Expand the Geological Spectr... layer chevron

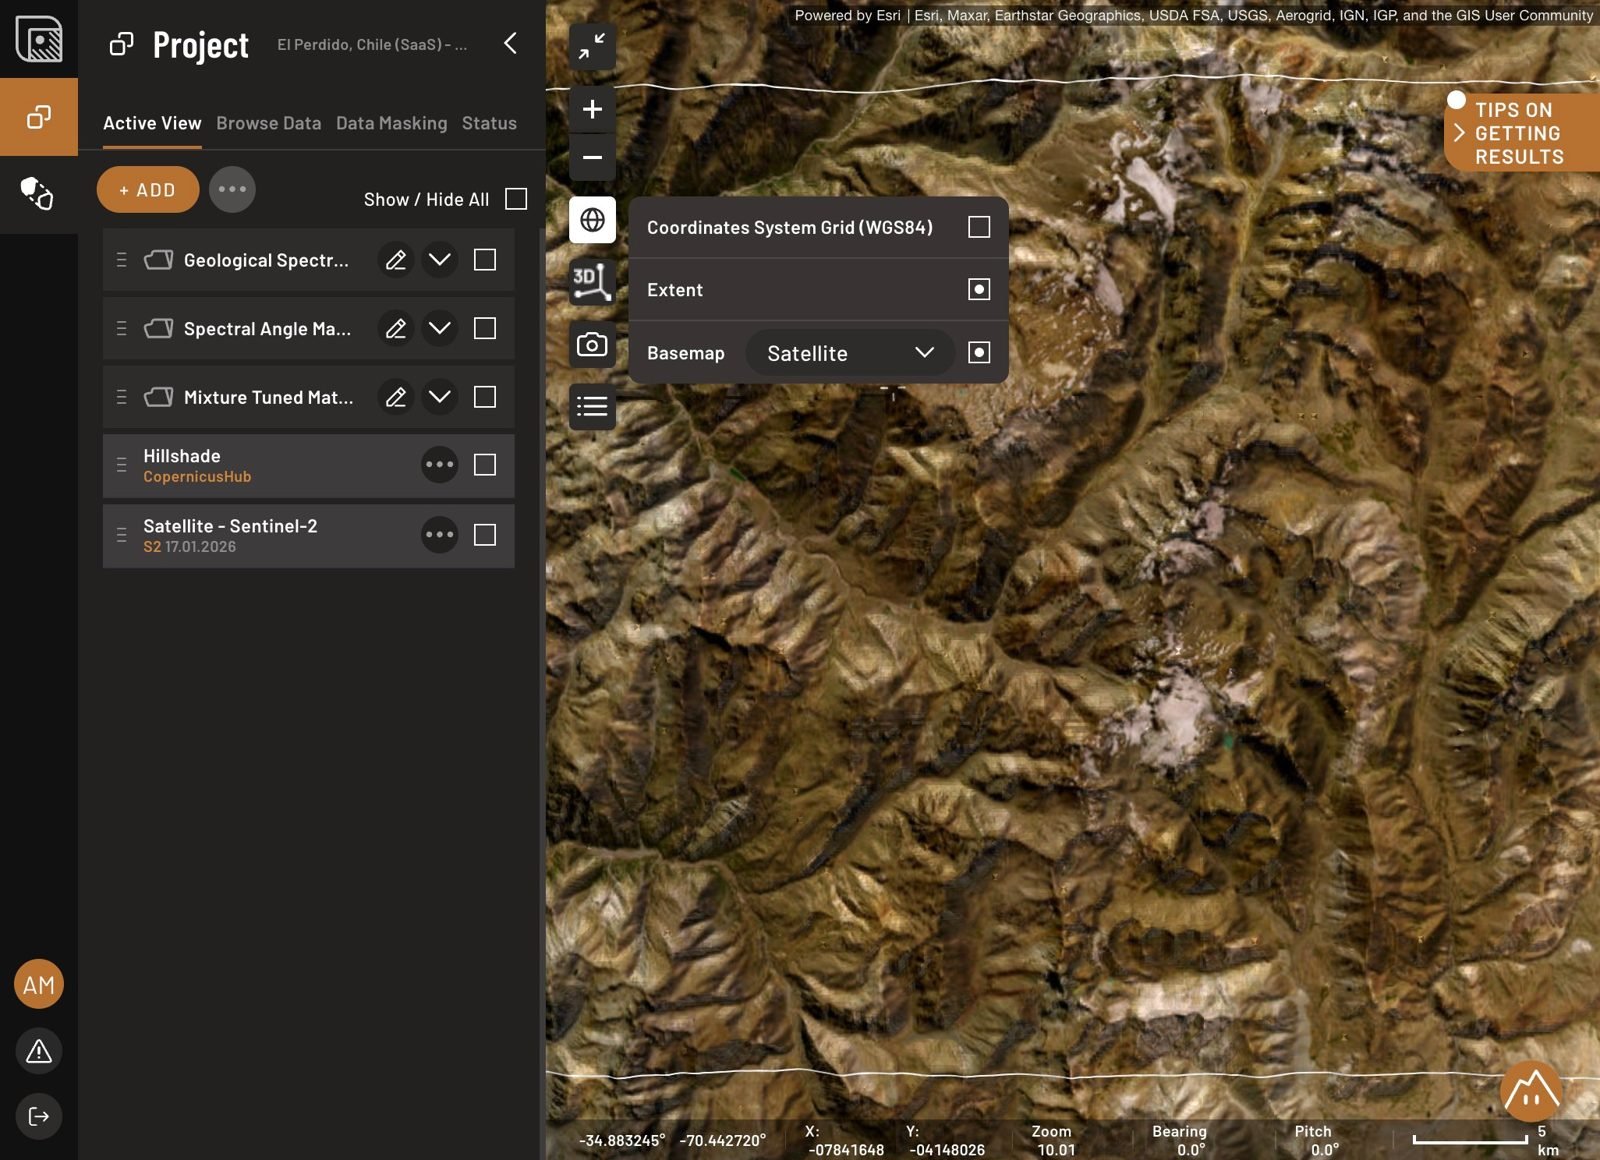point(439,260)
